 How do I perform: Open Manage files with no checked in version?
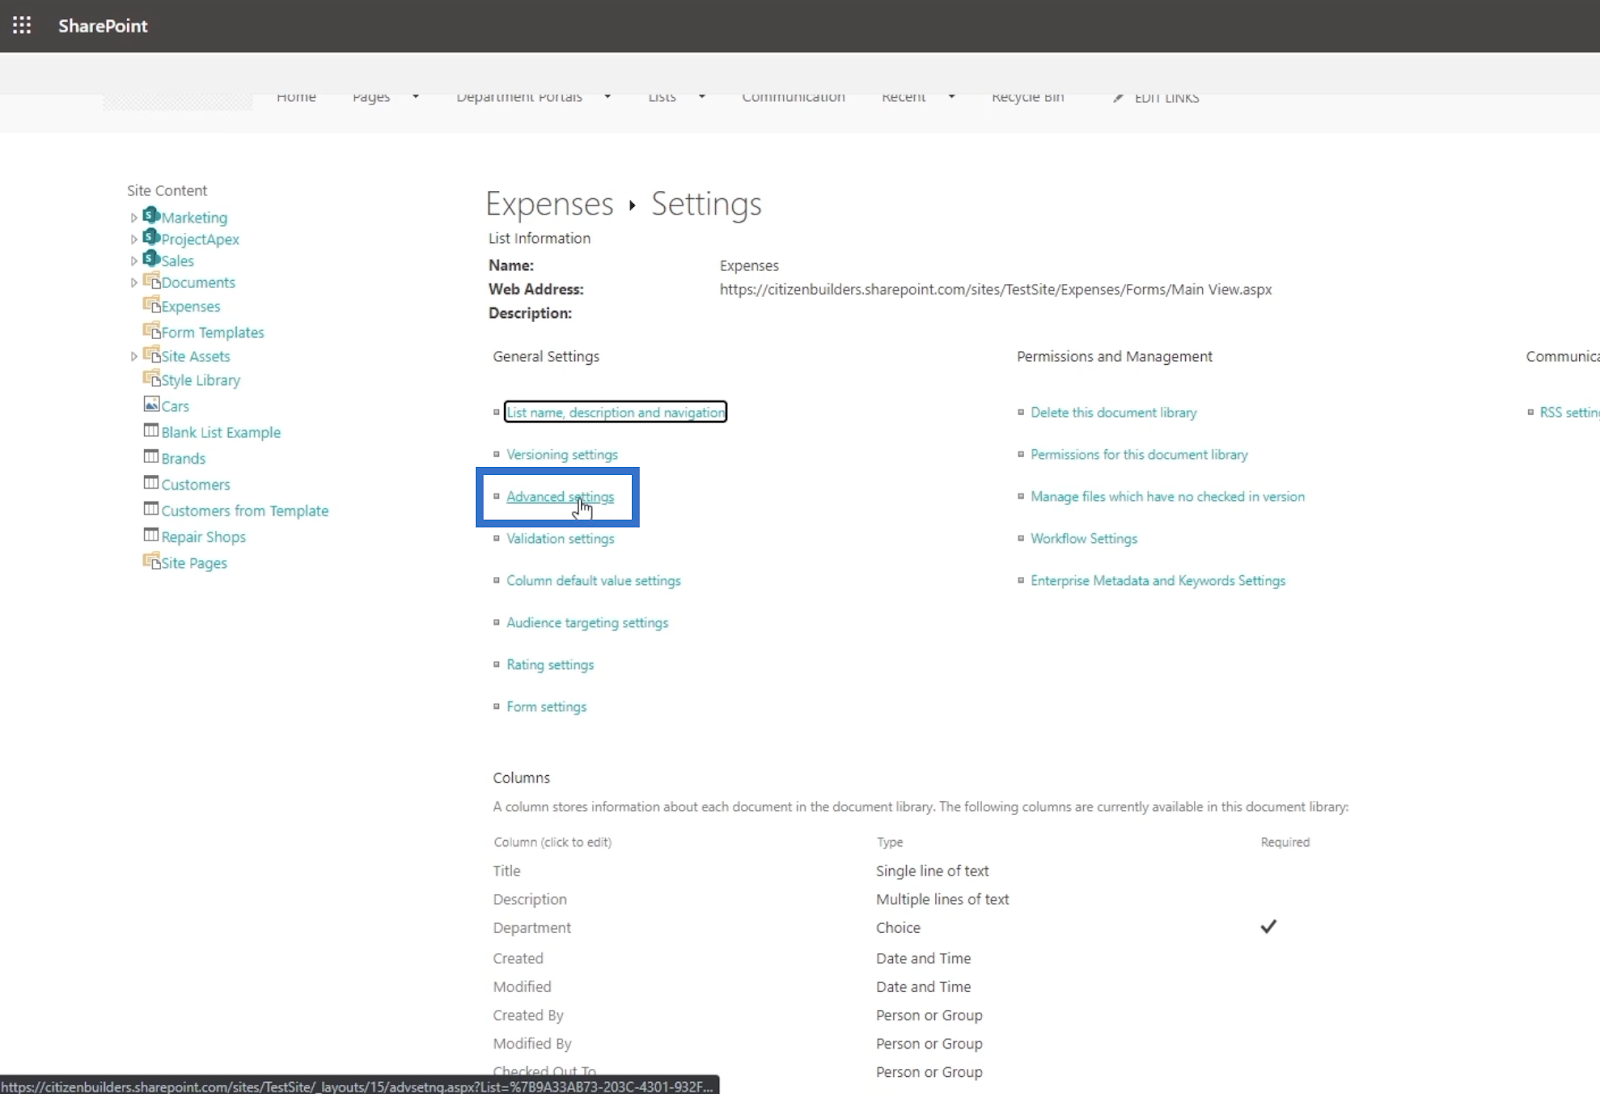tap(1167, 496)
